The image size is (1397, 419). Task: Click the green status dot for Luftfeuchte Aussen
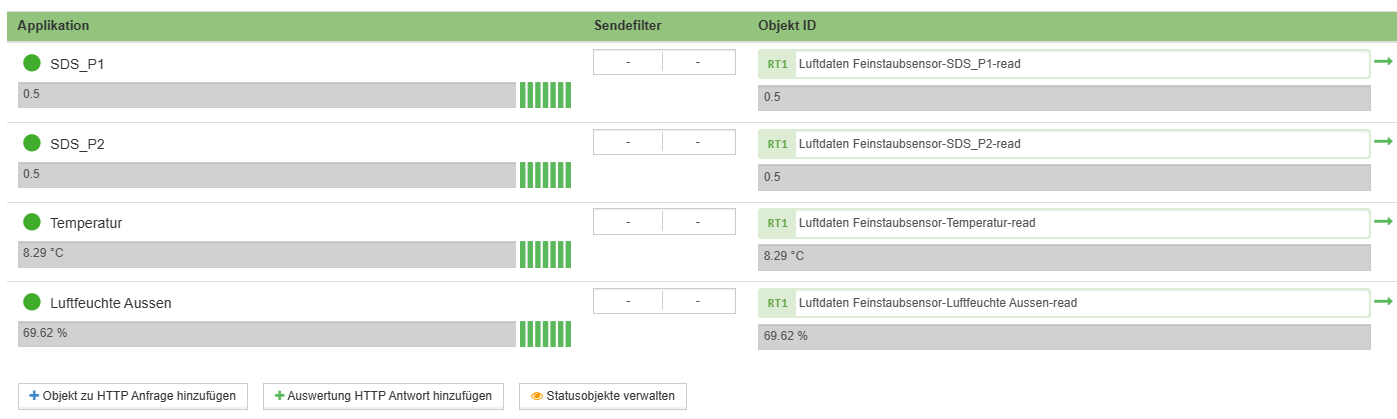(x=32, y=301)
